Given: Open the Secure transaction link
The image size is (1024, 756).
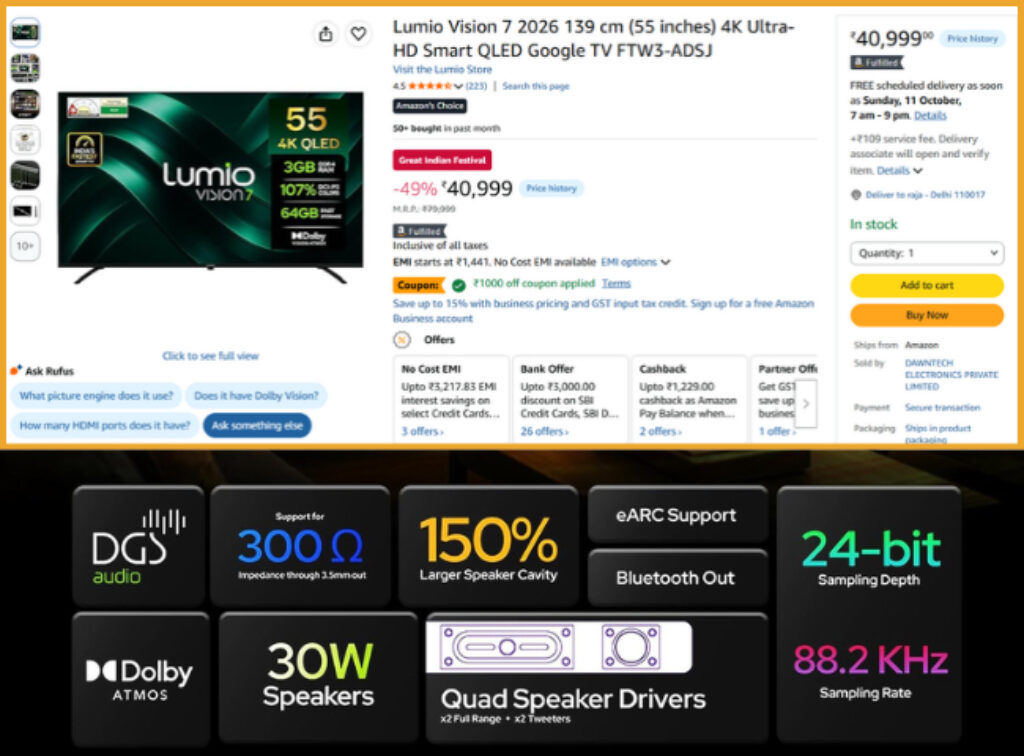Looking at the screenshot, I should coord(942,407).
